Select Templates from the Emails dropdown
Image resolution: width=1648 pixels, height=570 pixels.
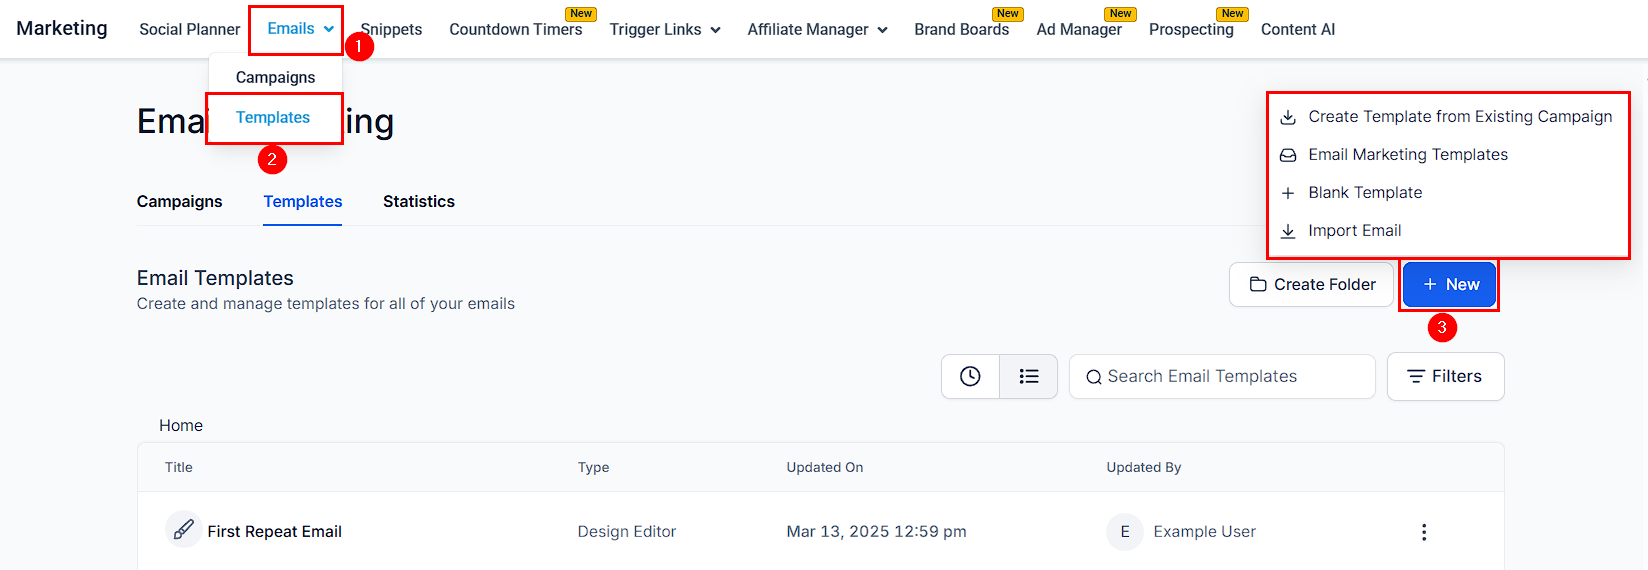pyautogui.click(x=273, y=118)
